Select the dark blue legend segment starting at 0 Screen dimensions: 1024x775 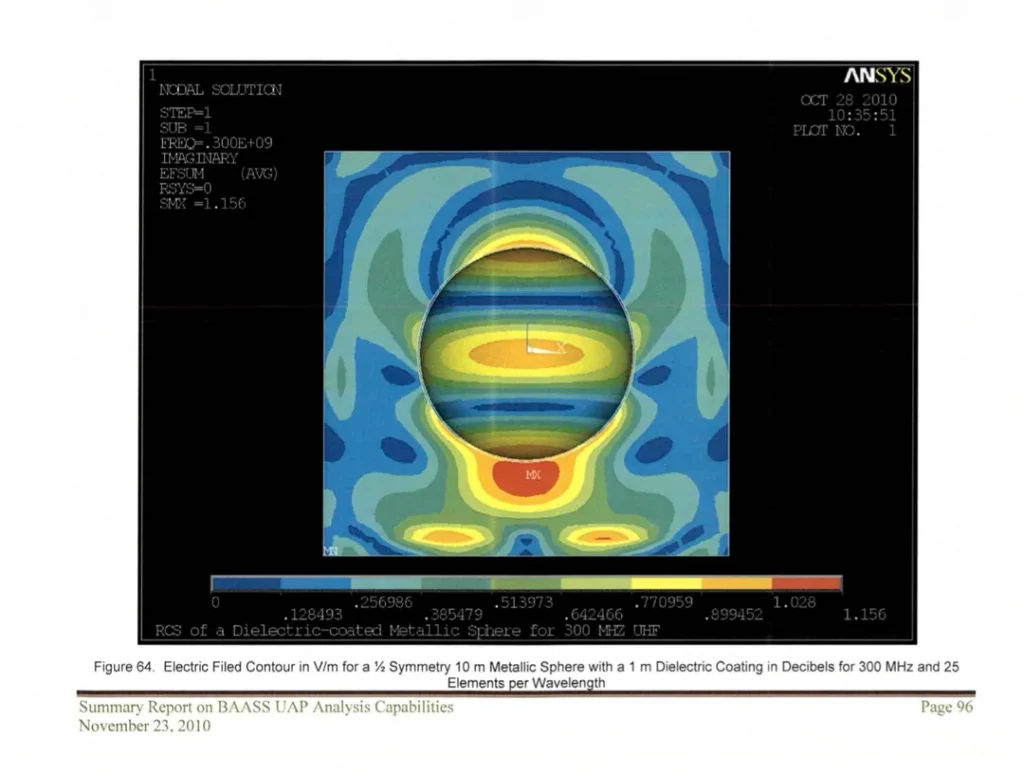[246, 583]
